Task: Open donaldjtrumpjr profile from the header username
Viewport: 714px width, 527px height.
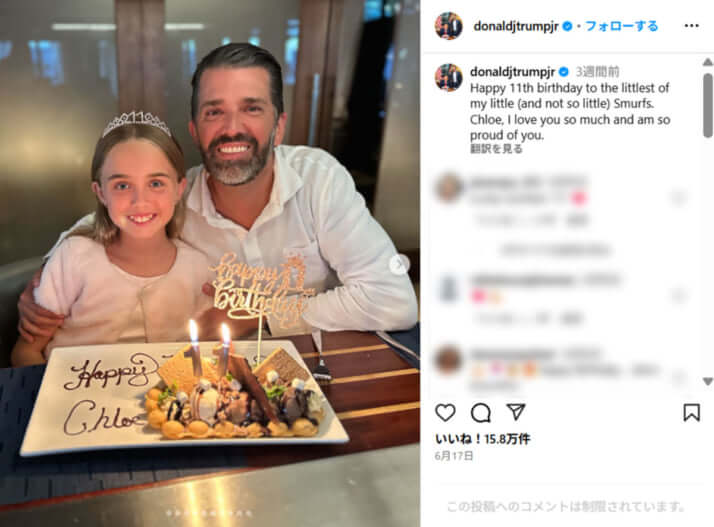Action: coord(516,26)
